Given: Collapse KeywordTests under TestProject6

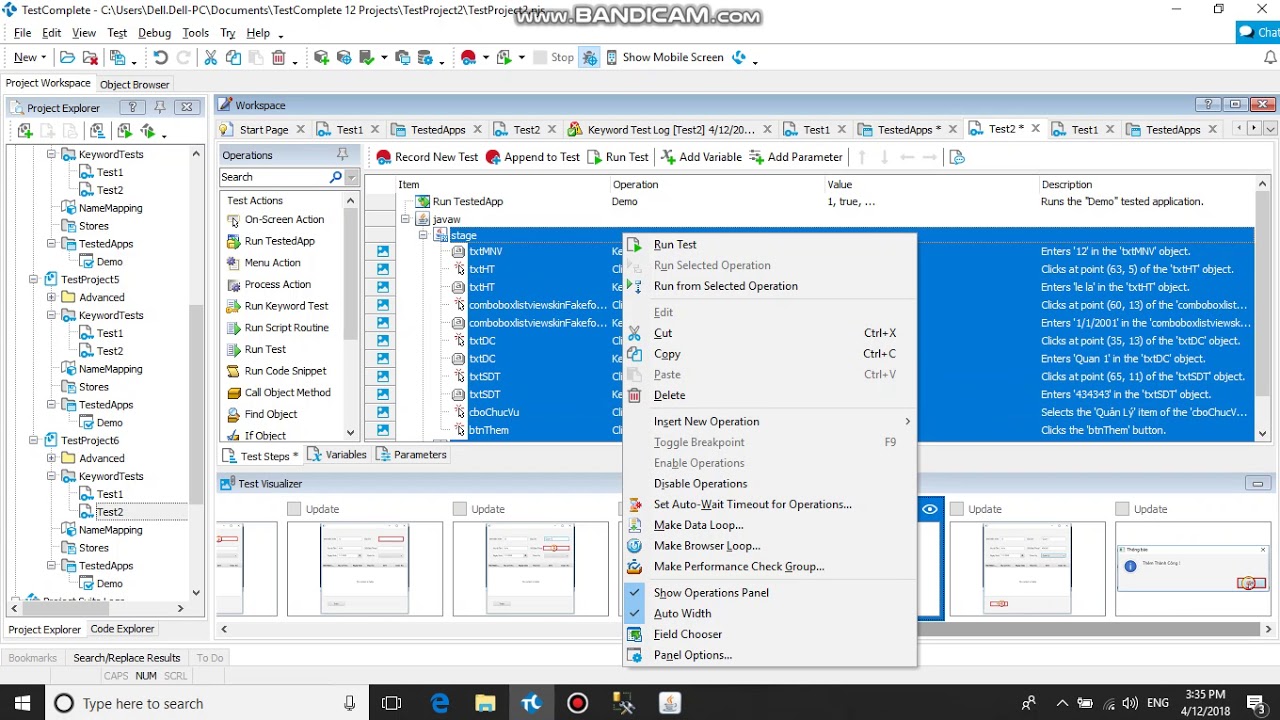Looking at the screenshot, I should point(51,476).
